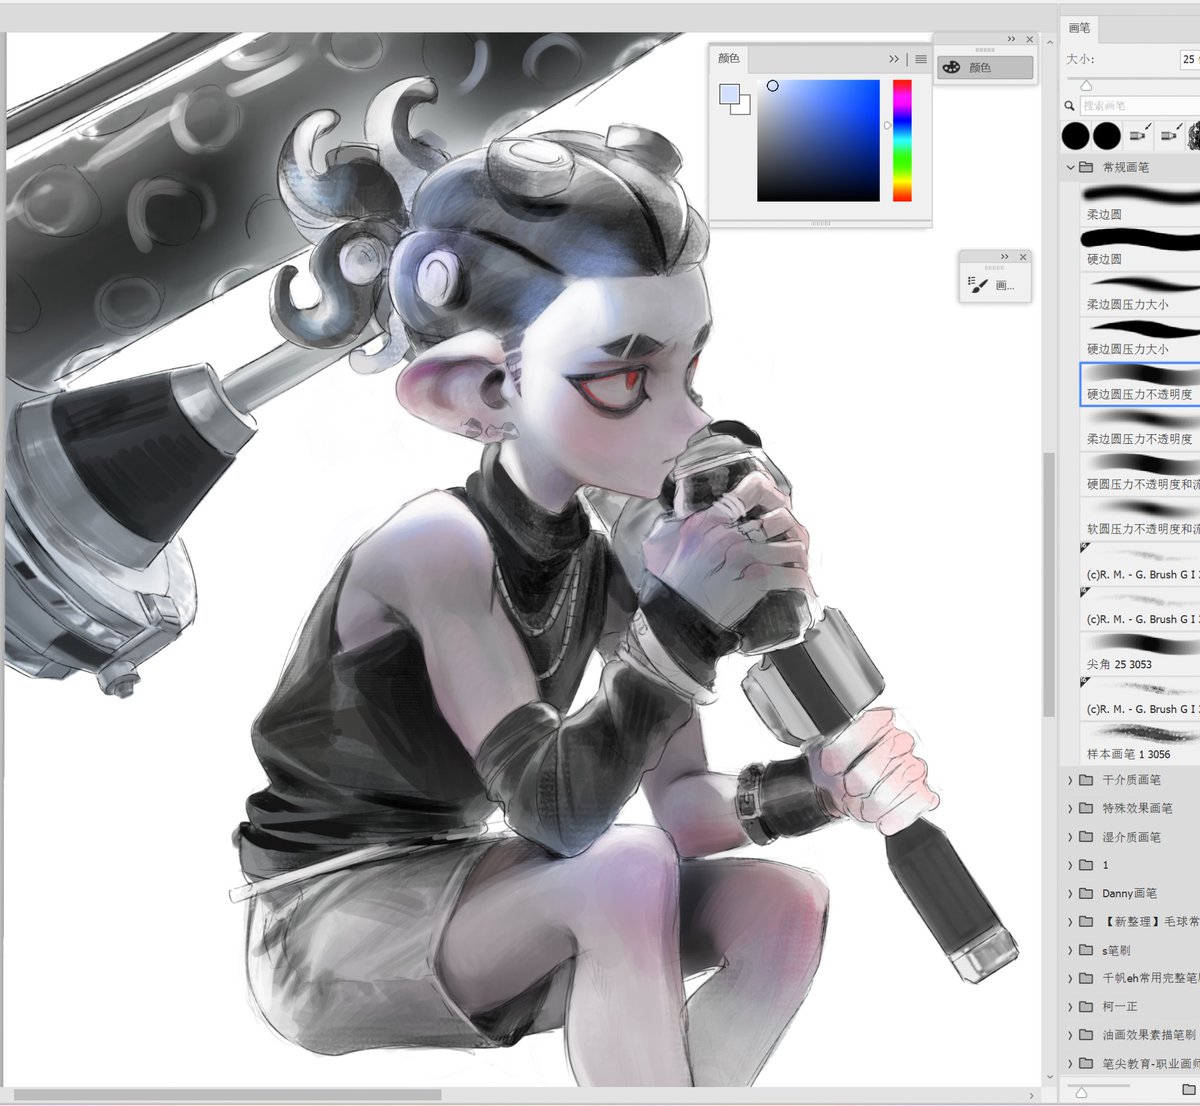Click the 颜色 palette button in collapsed dock
The image size is (1200, 1106).
[x=985, y=67]
